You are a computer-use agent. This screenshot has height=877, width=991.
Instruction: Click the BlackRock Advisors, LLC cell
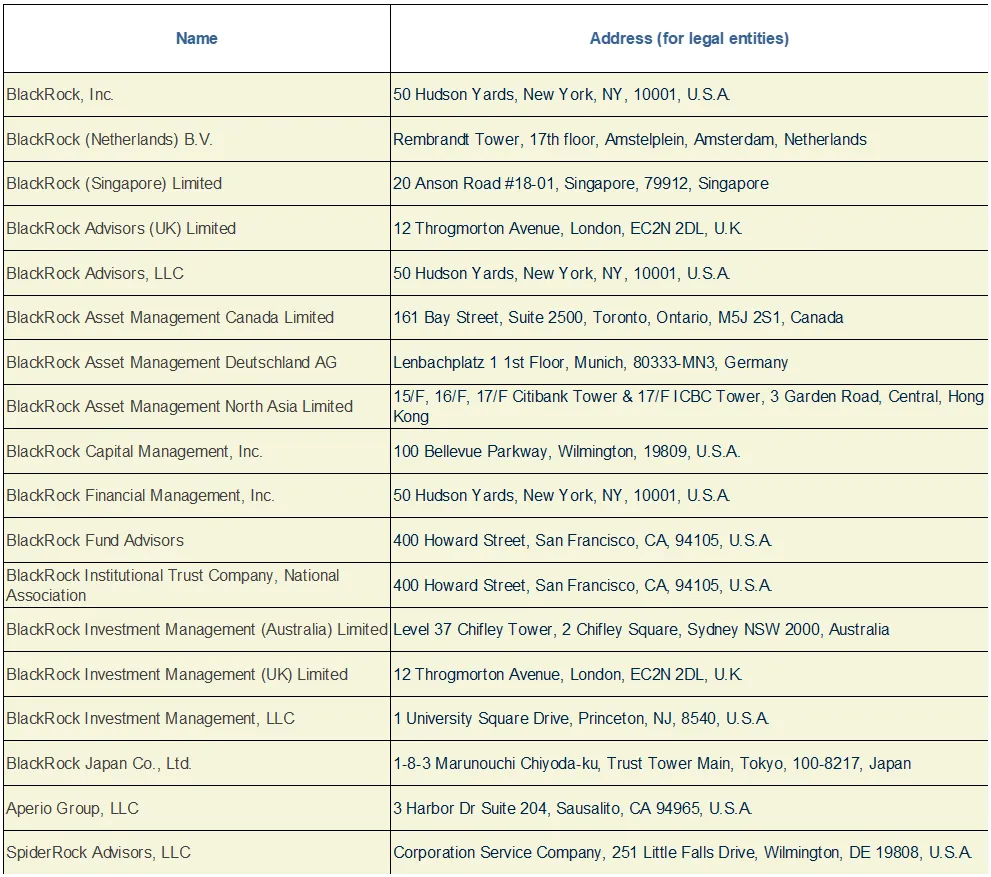pyautogui.click(x=197, y=273)
